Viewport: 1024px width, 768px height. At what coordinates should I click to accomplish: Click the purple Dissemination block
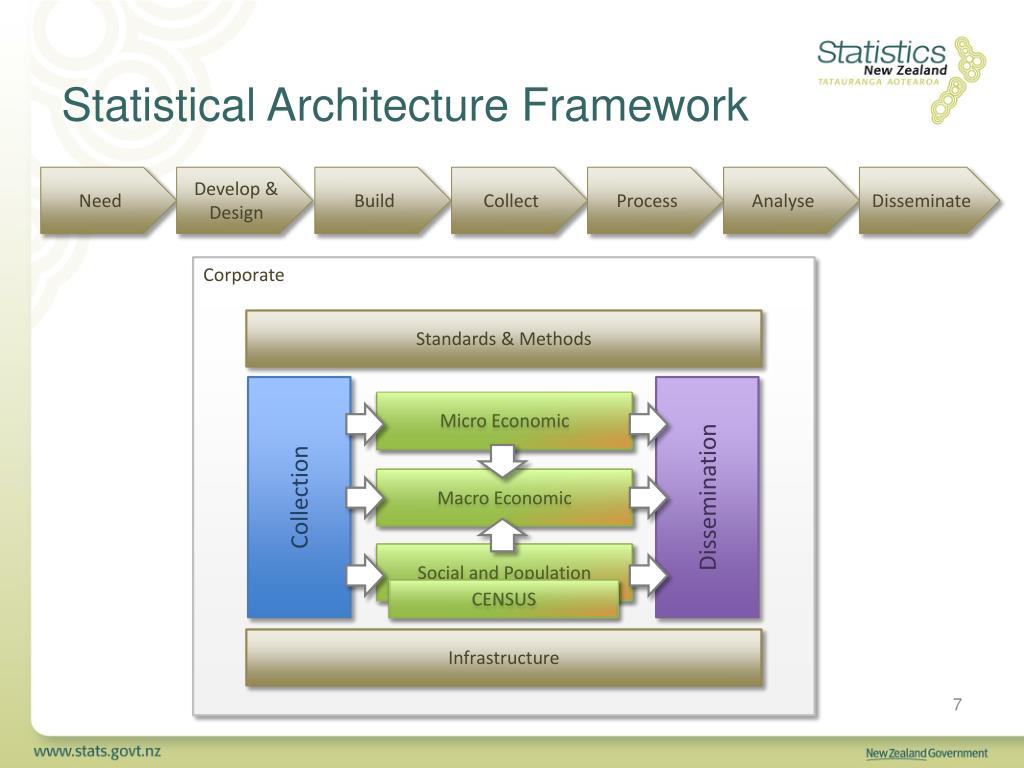click(x=707, y=497)
